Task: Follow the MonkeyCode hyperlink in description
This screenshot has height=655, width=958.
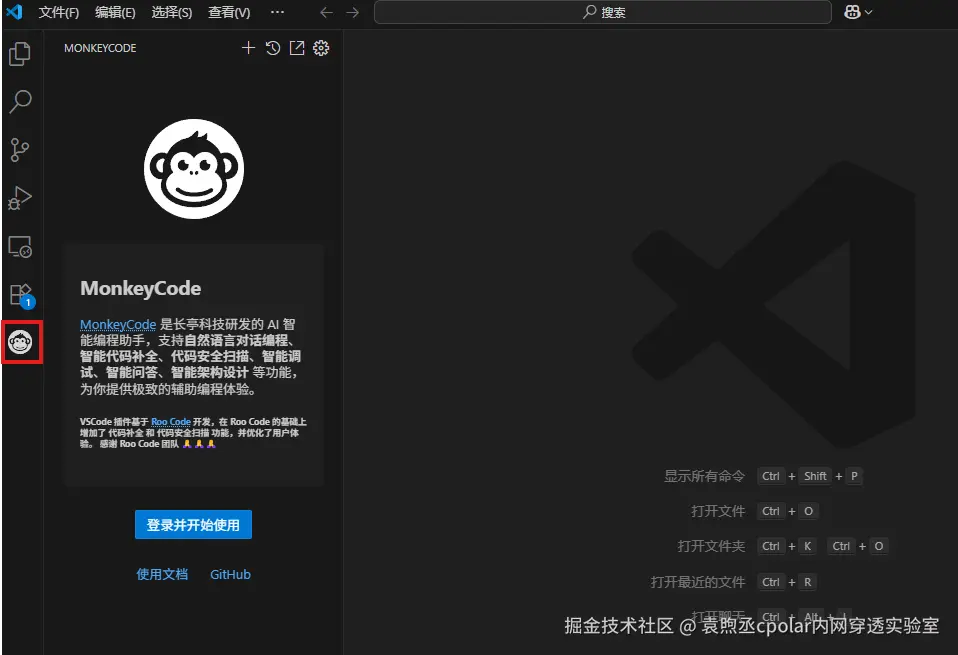Action: (x=118, y=324)
